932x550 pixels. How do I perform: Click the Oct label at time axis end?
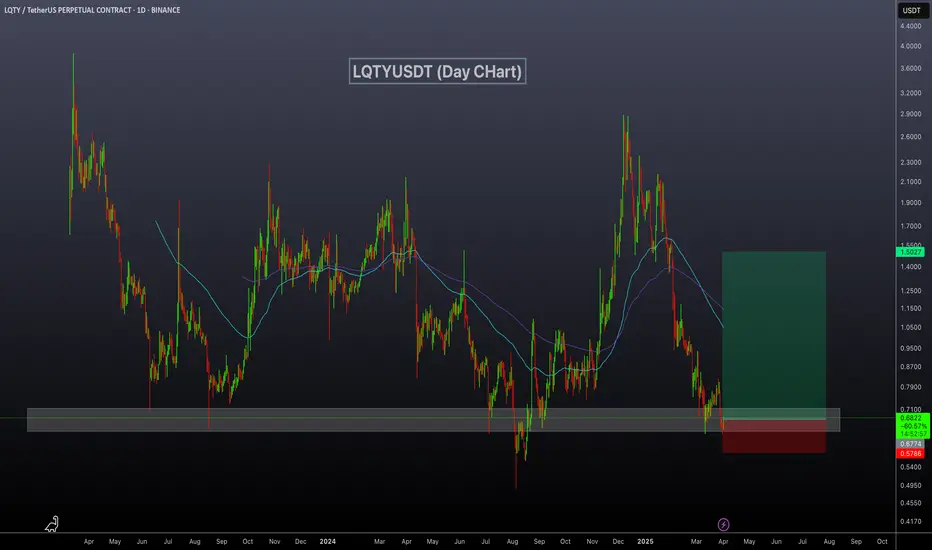click(882, 542)
